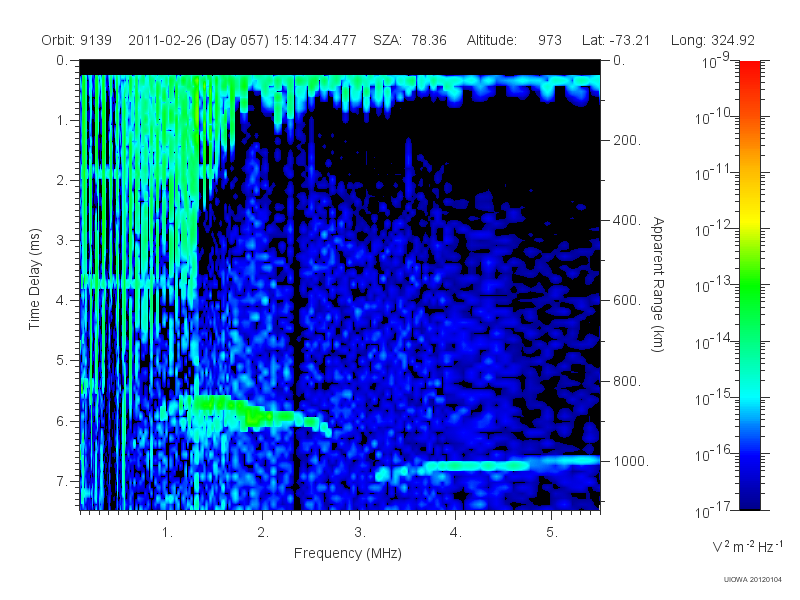Click the 'UIOWA 20120104' credit text
The image size is (800, 600).
753,579
